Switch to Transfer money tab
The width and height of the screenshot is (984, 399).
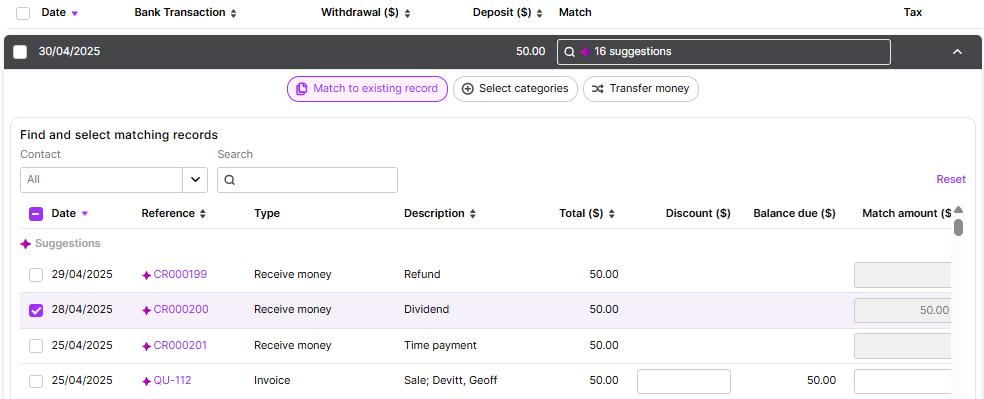point(641,89)
